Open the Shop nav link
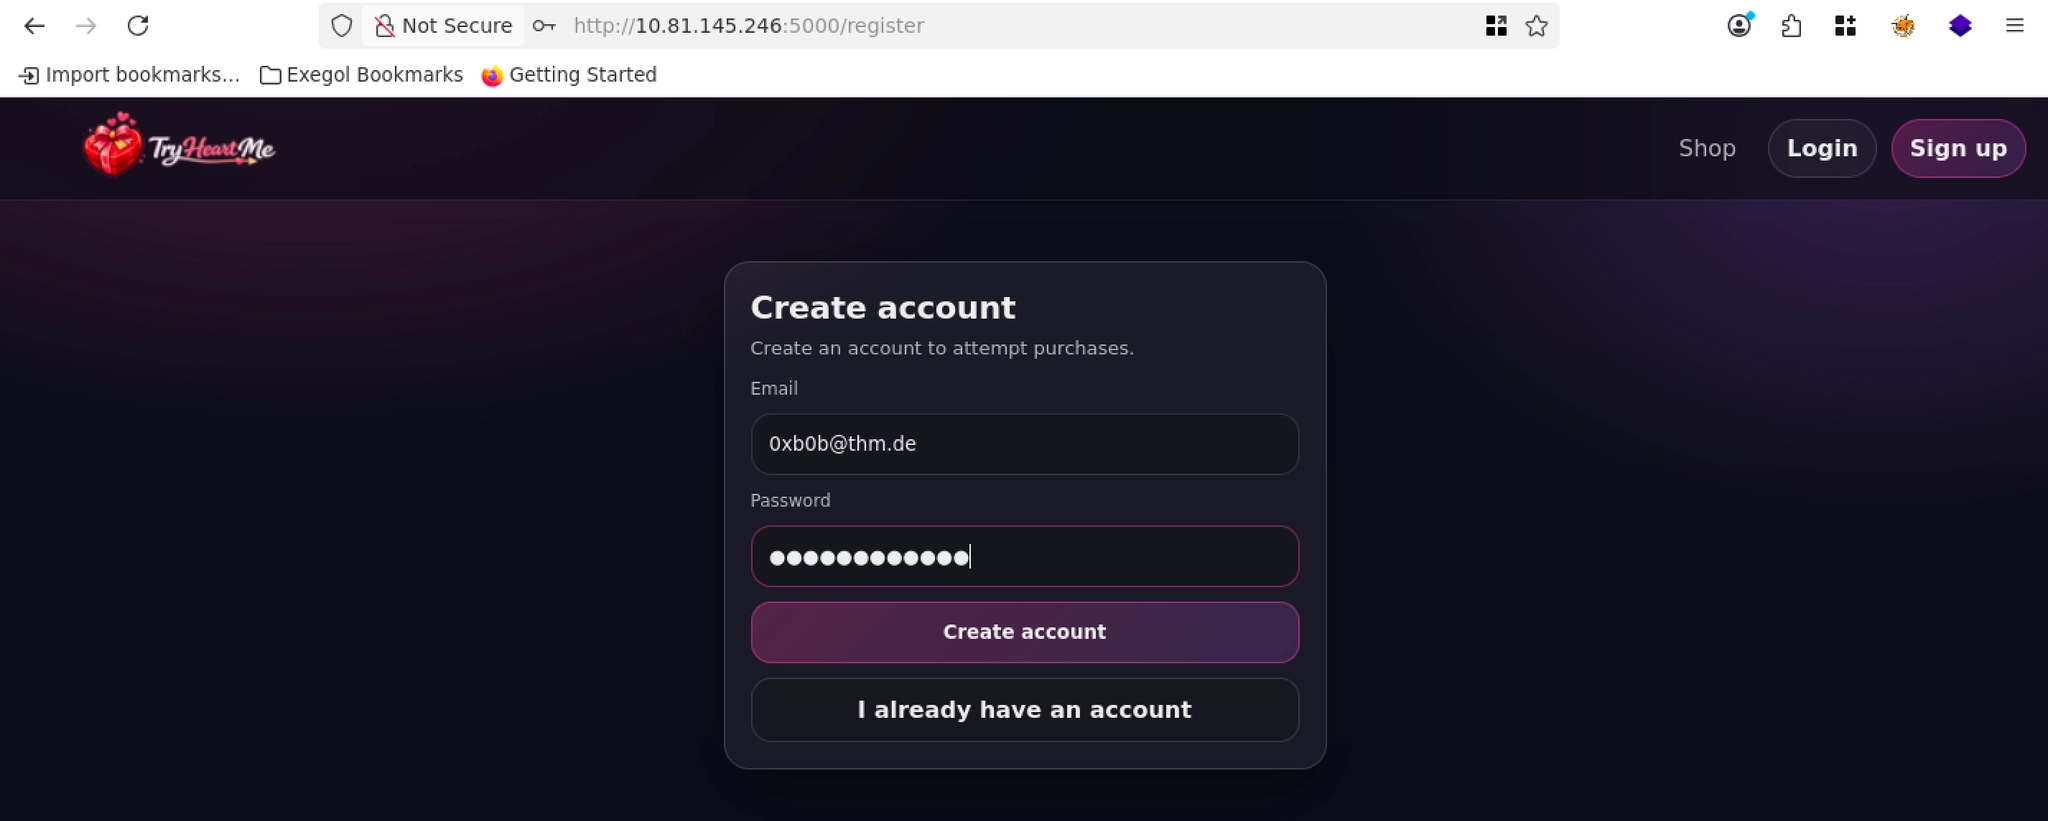The width and height of the screenshot is (2048, 821). 1707,148
